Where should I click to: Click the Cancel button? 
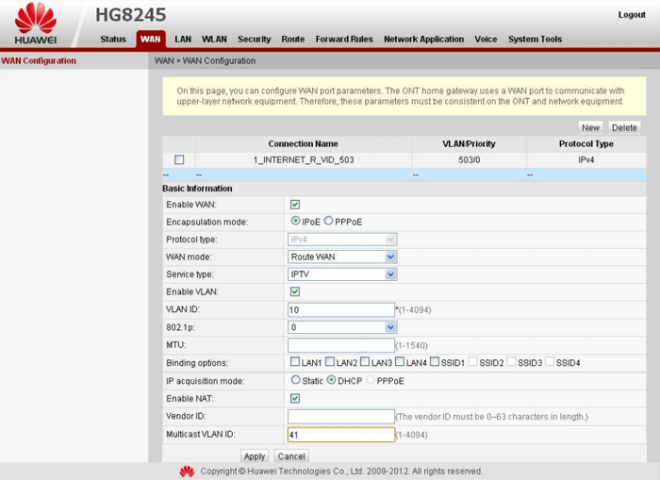pyautogui.click(x=291, y=456)
